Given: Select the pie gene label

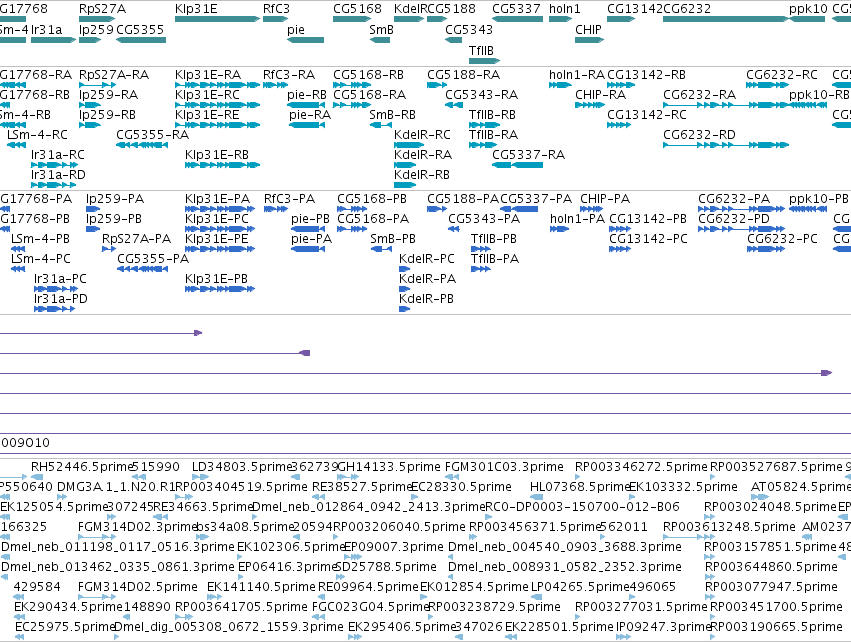Looking at the screenshot, I should pyautogui.click(x=296, y=29).
